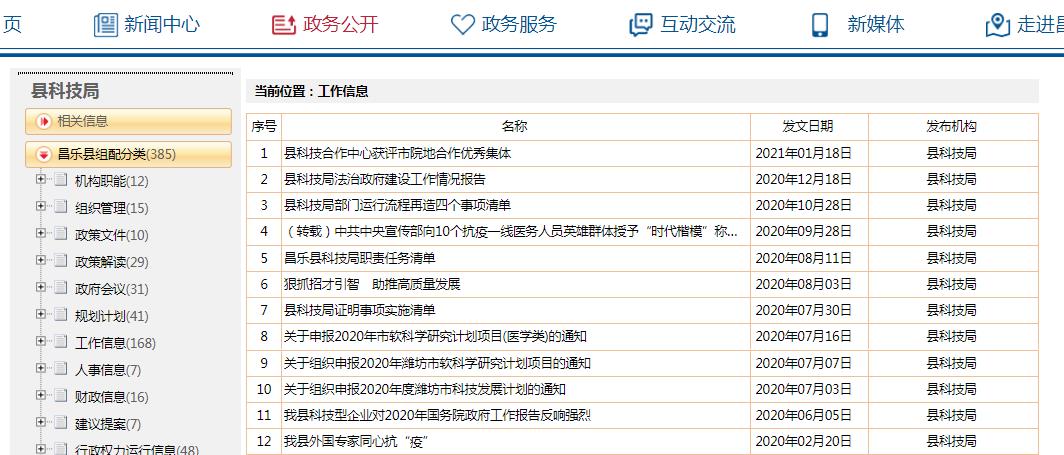Click the 政务公开 red document icon
This screenshot has width=1064, height=455.
(284, 25)
